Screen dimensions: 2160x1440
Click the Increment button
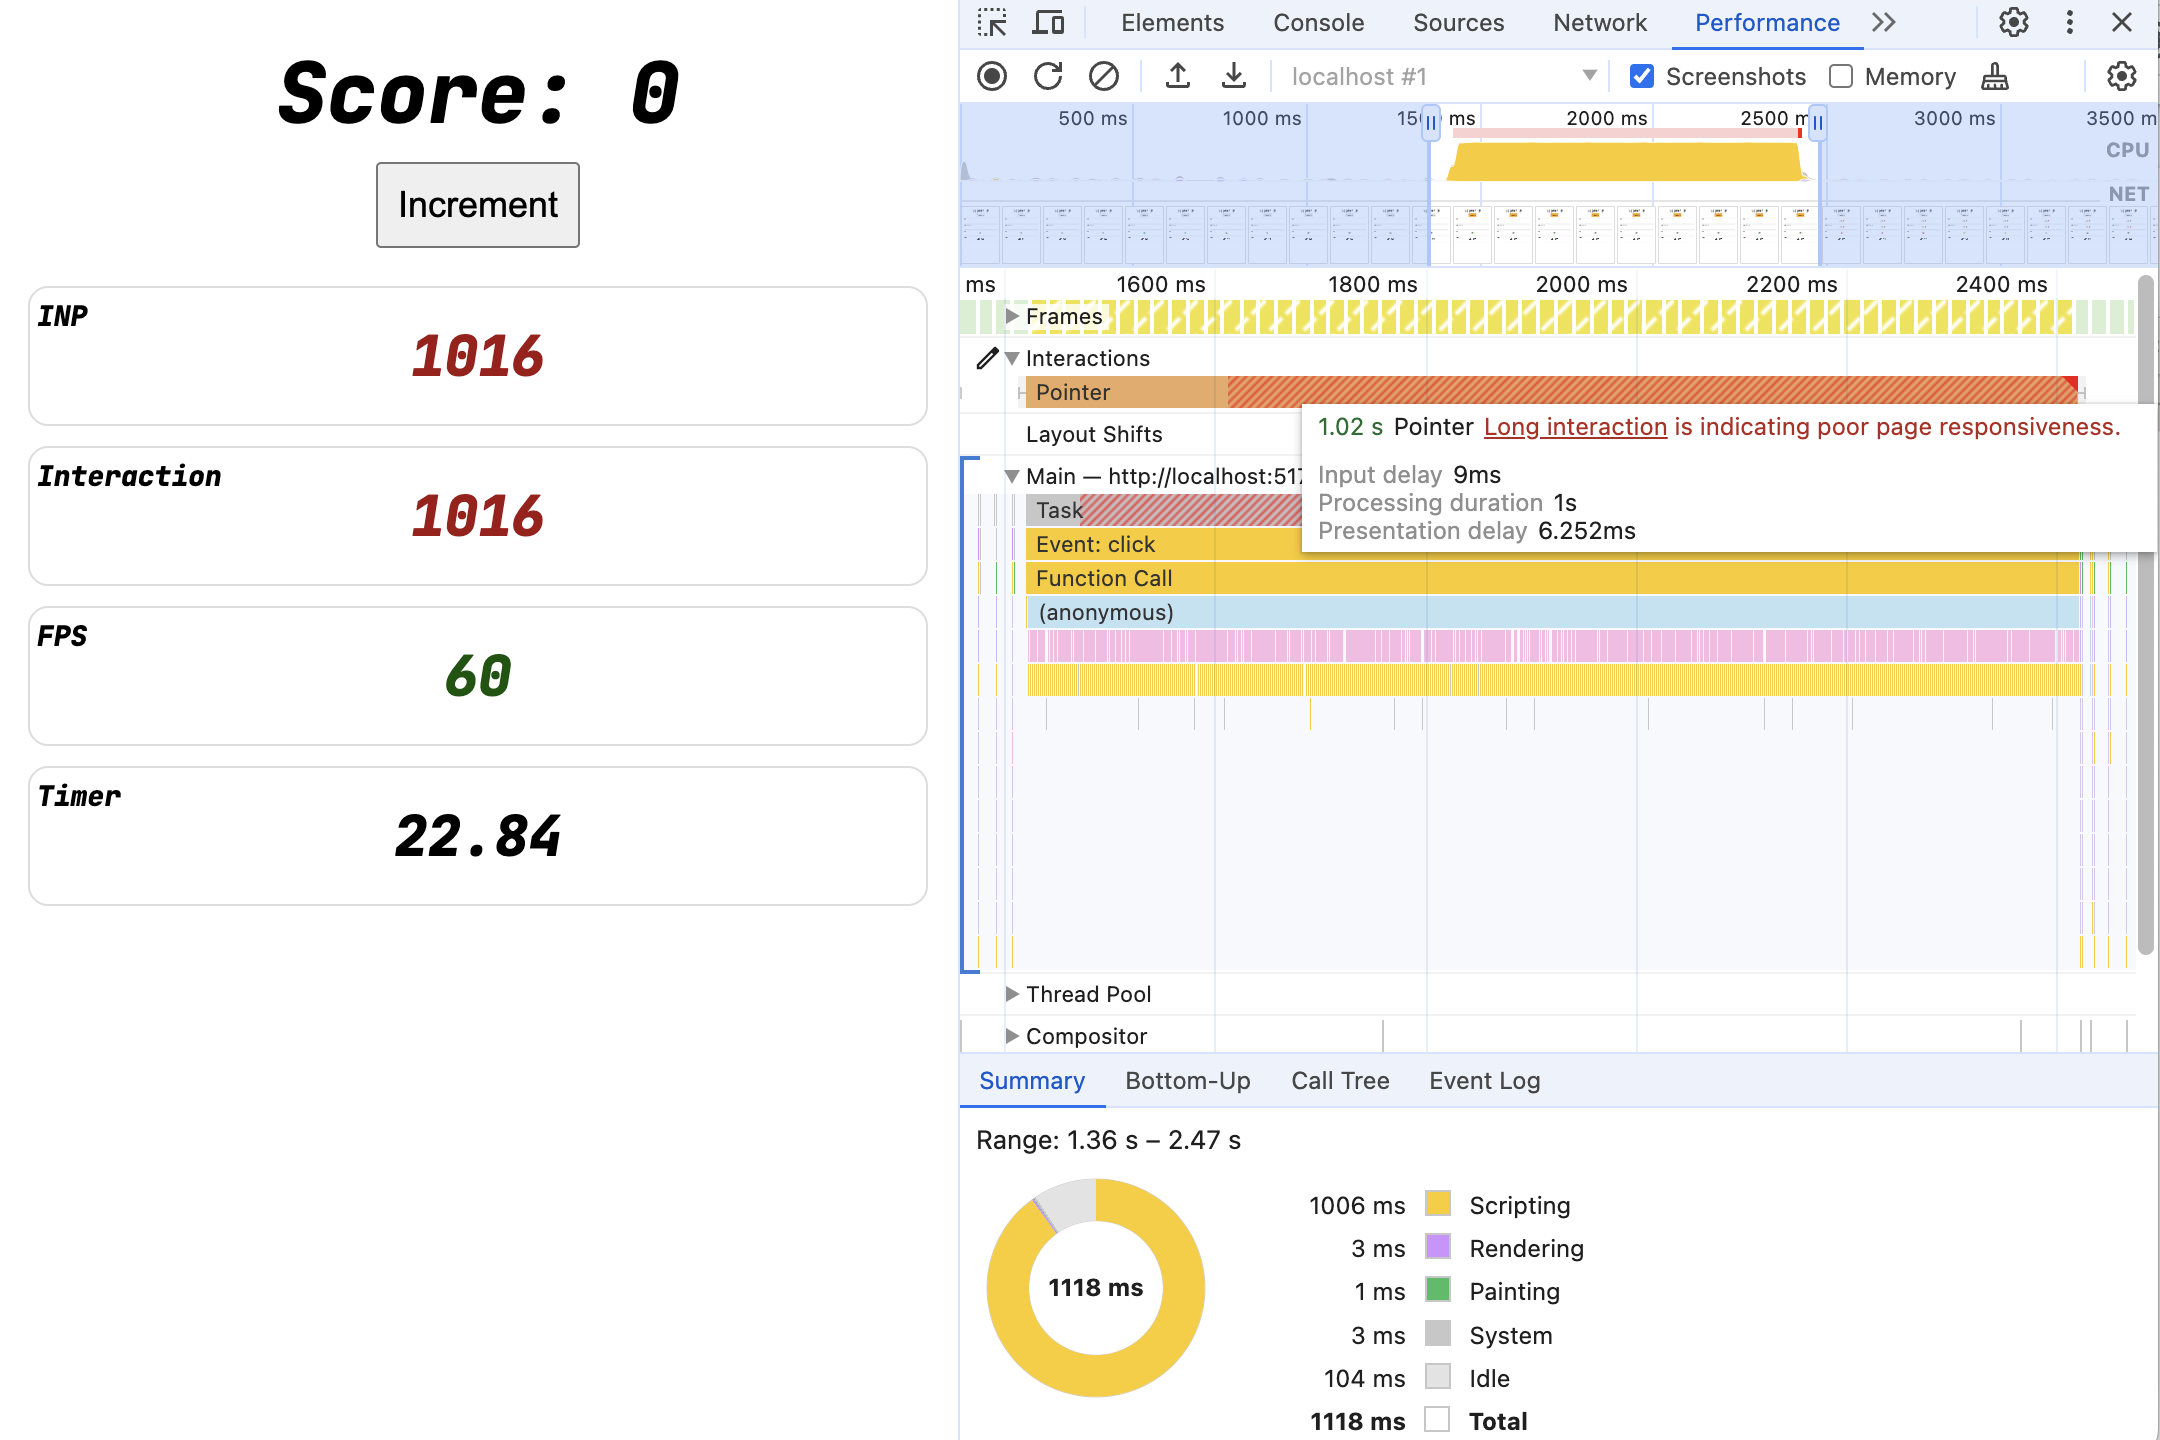point(479,204)
